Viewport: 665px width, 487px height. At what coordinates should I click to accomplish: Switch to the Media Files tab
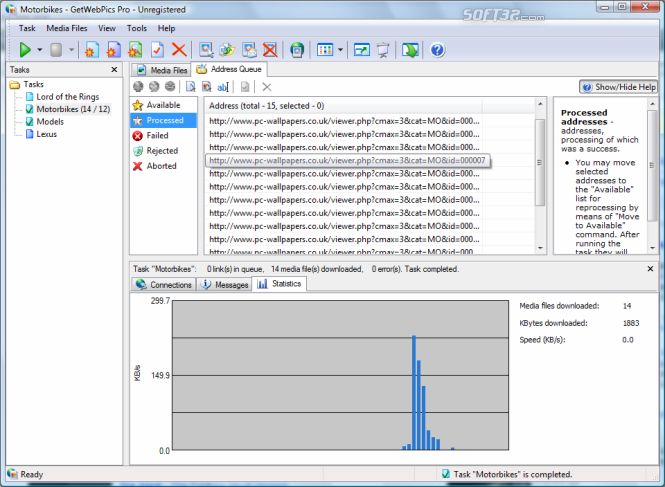pyautogui.click(x=161, y=70)
